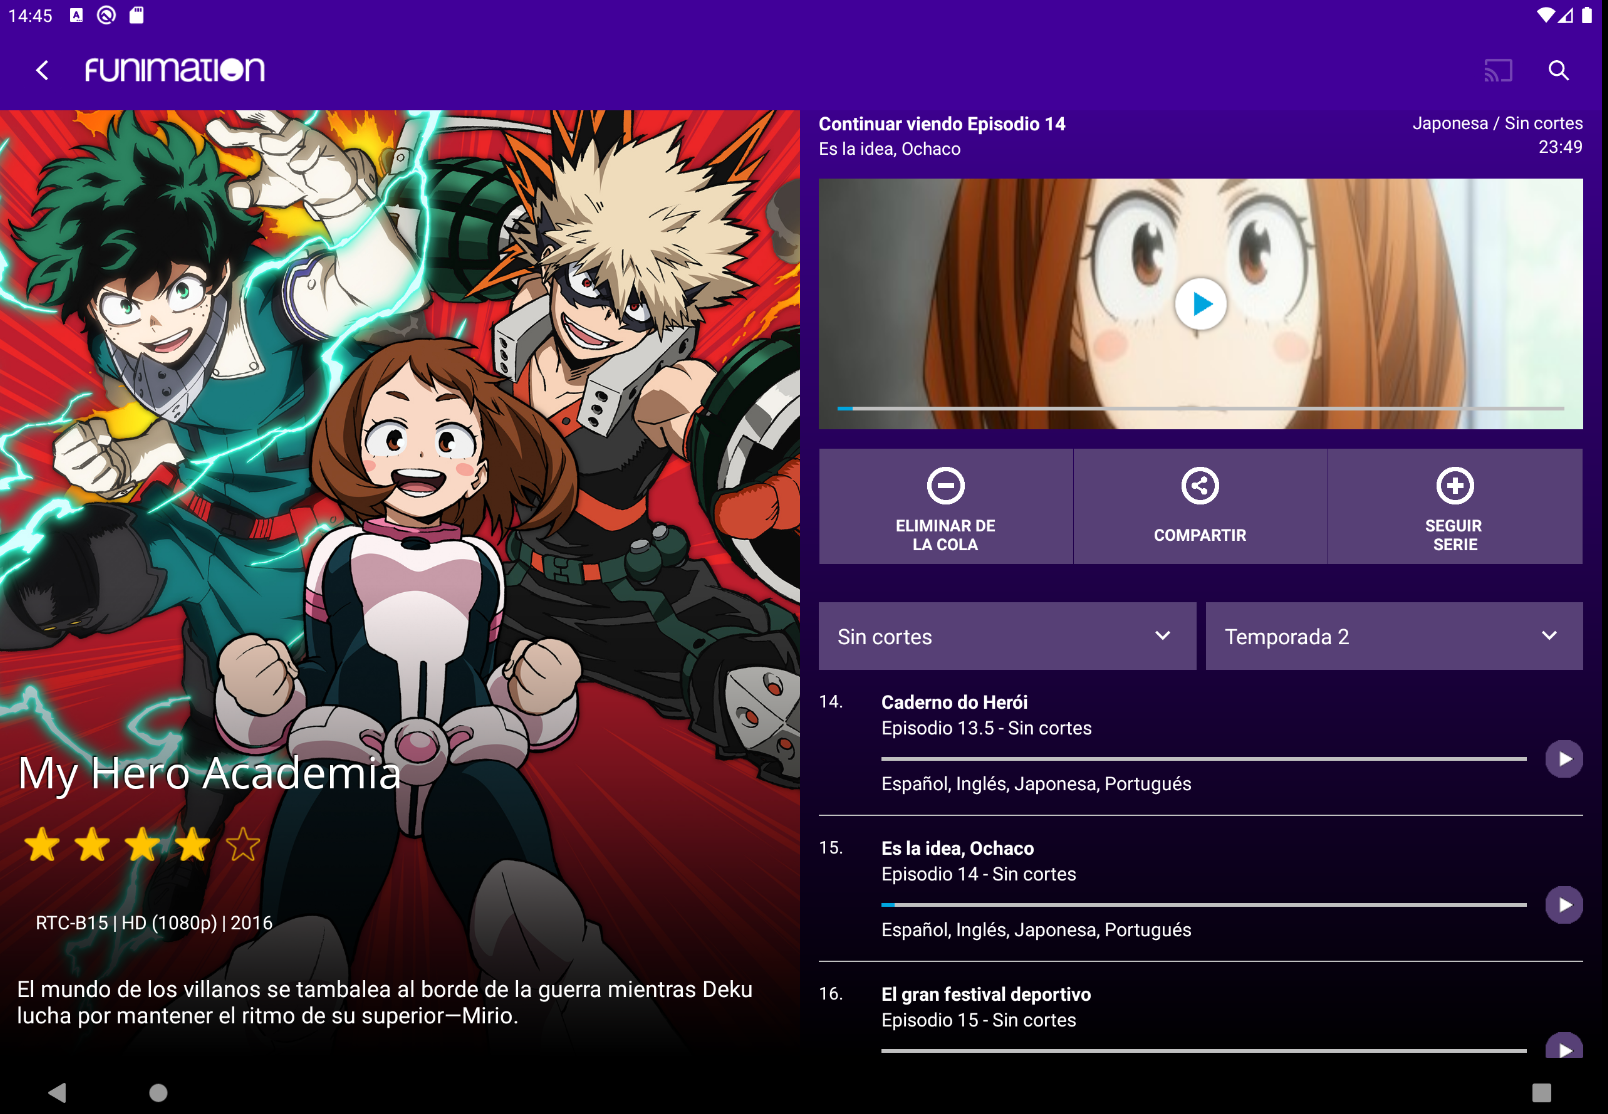The image size is (1608, 1114).
Task: Play Episode 14 from the preview thumbnail
Action: 1201,303
